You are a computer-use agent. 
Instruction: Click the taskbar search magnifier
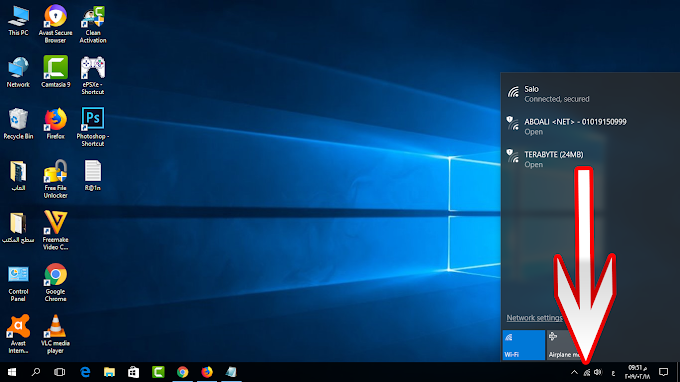[x=36, y=372]
